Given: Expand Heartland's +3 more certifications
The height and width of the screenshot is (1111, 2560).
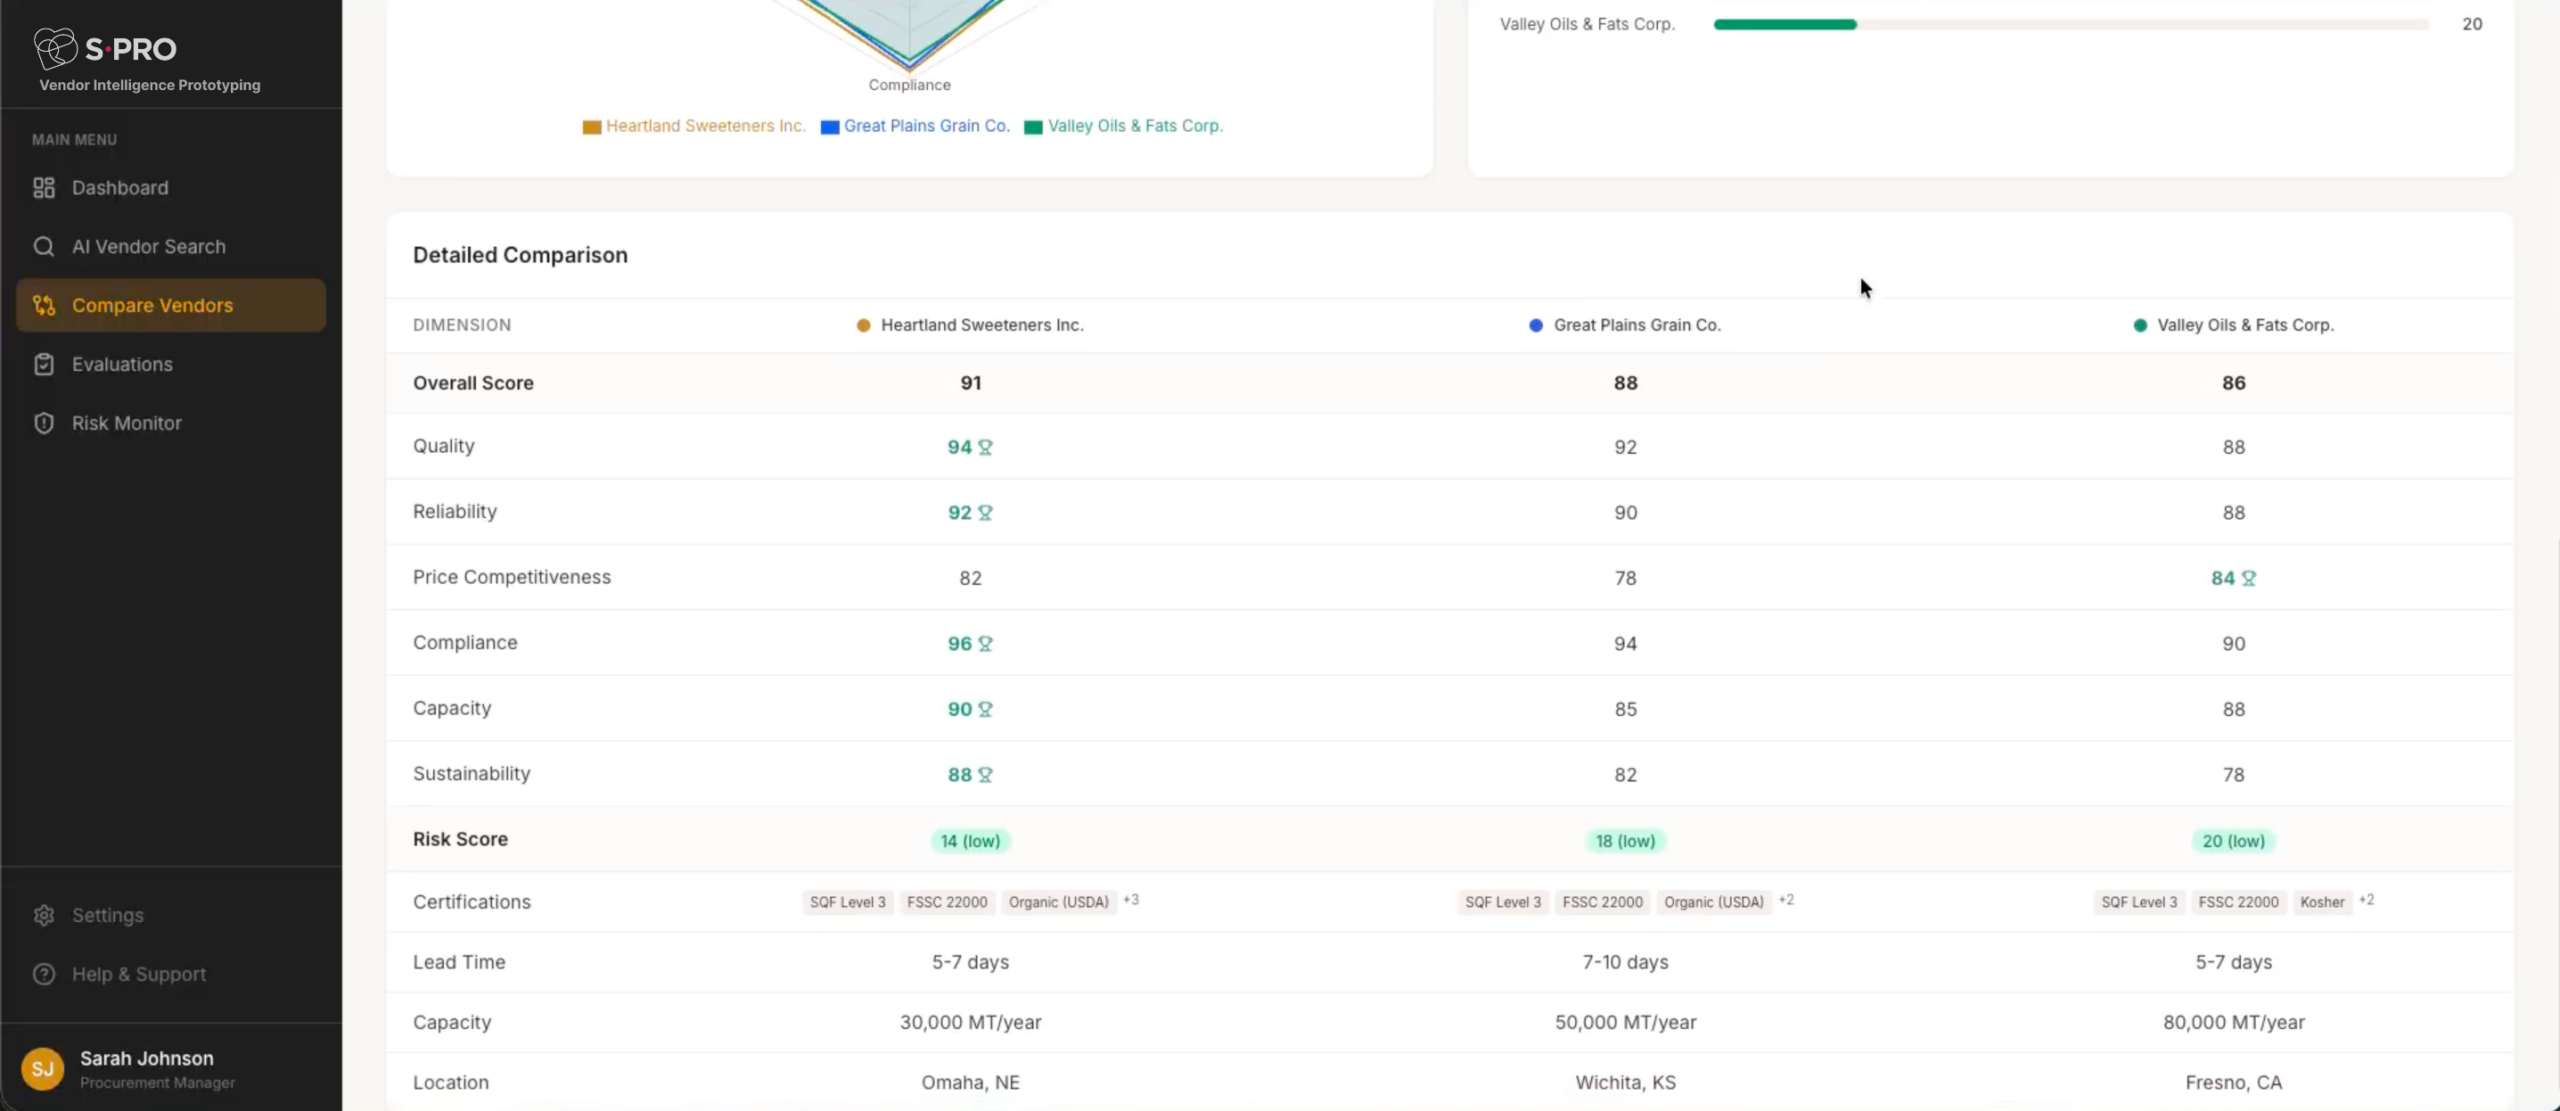Looking at the screenshot, I should pos(1131,900).
